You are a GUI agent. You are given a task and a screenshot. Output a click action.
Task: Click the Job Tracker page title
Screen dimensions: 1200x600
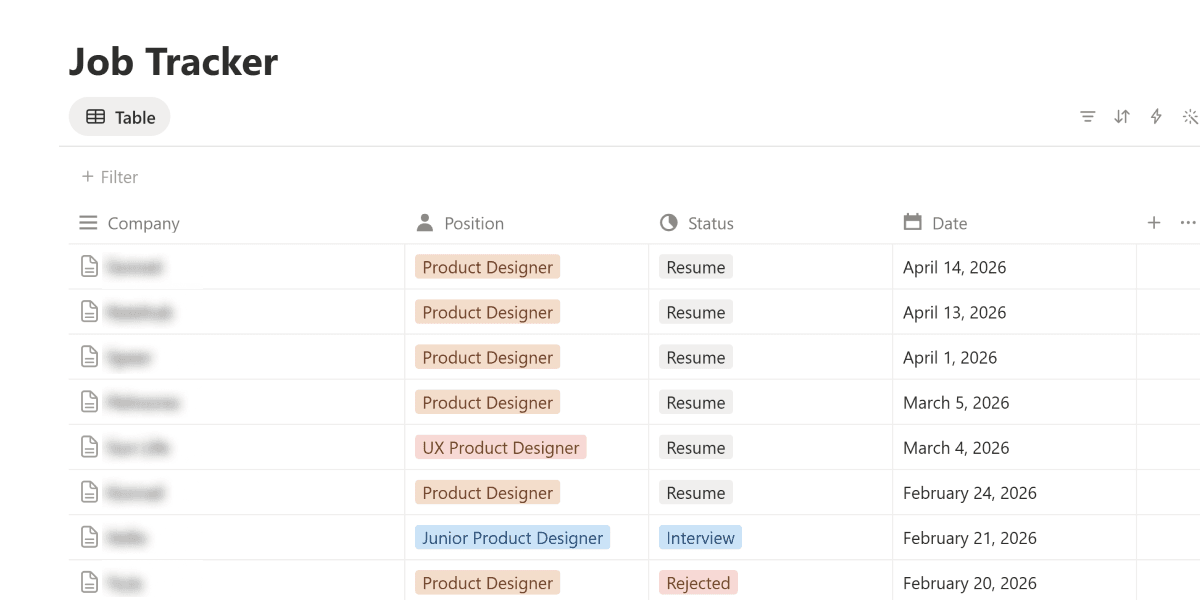[173, 62]
